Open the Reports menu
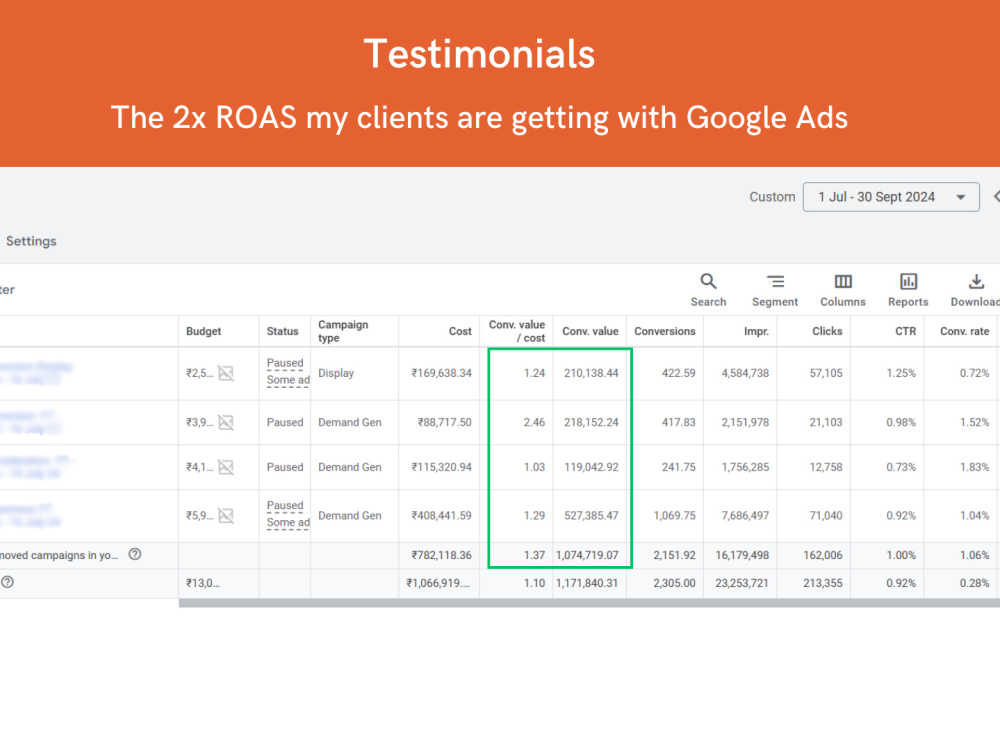The width and height of the screenshot is (1000, 751). point(908,290)
